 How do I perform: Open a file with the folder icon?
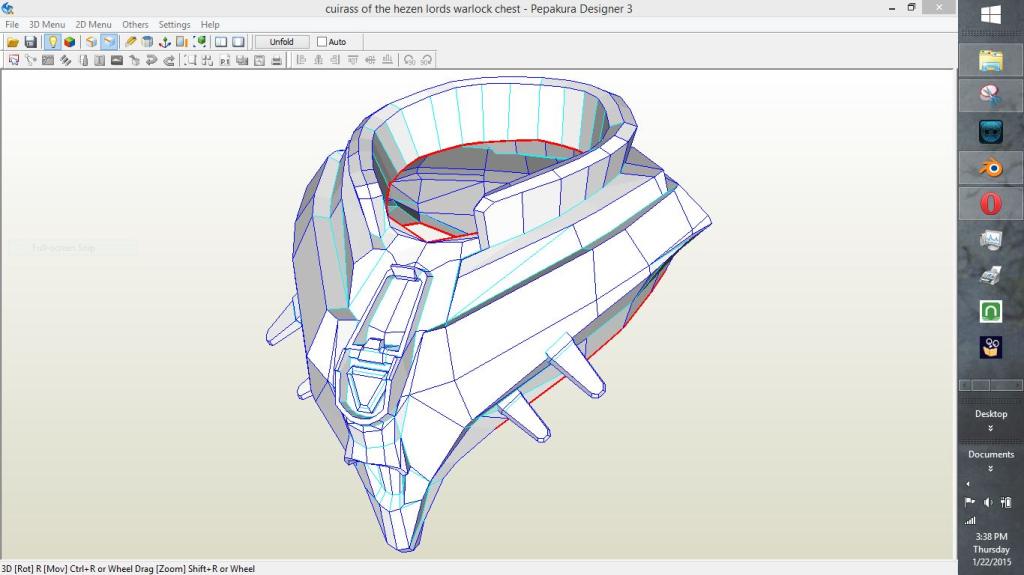point(12,42)
